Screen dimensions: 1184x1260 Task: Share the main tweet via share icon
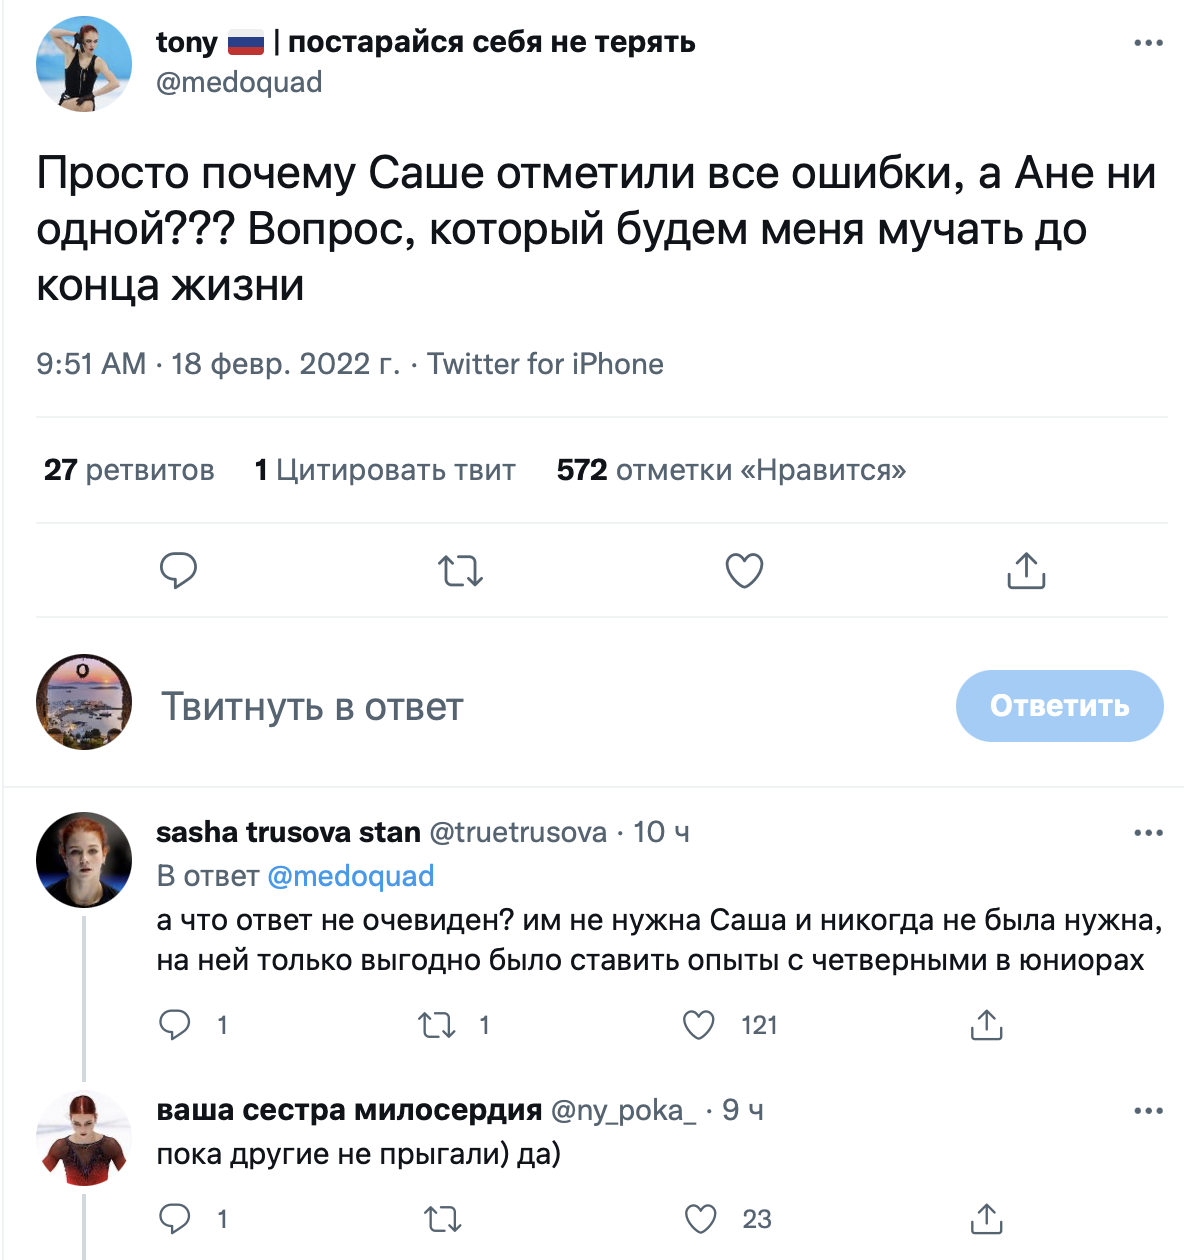pyautogui.click(x=1026, y=571)
